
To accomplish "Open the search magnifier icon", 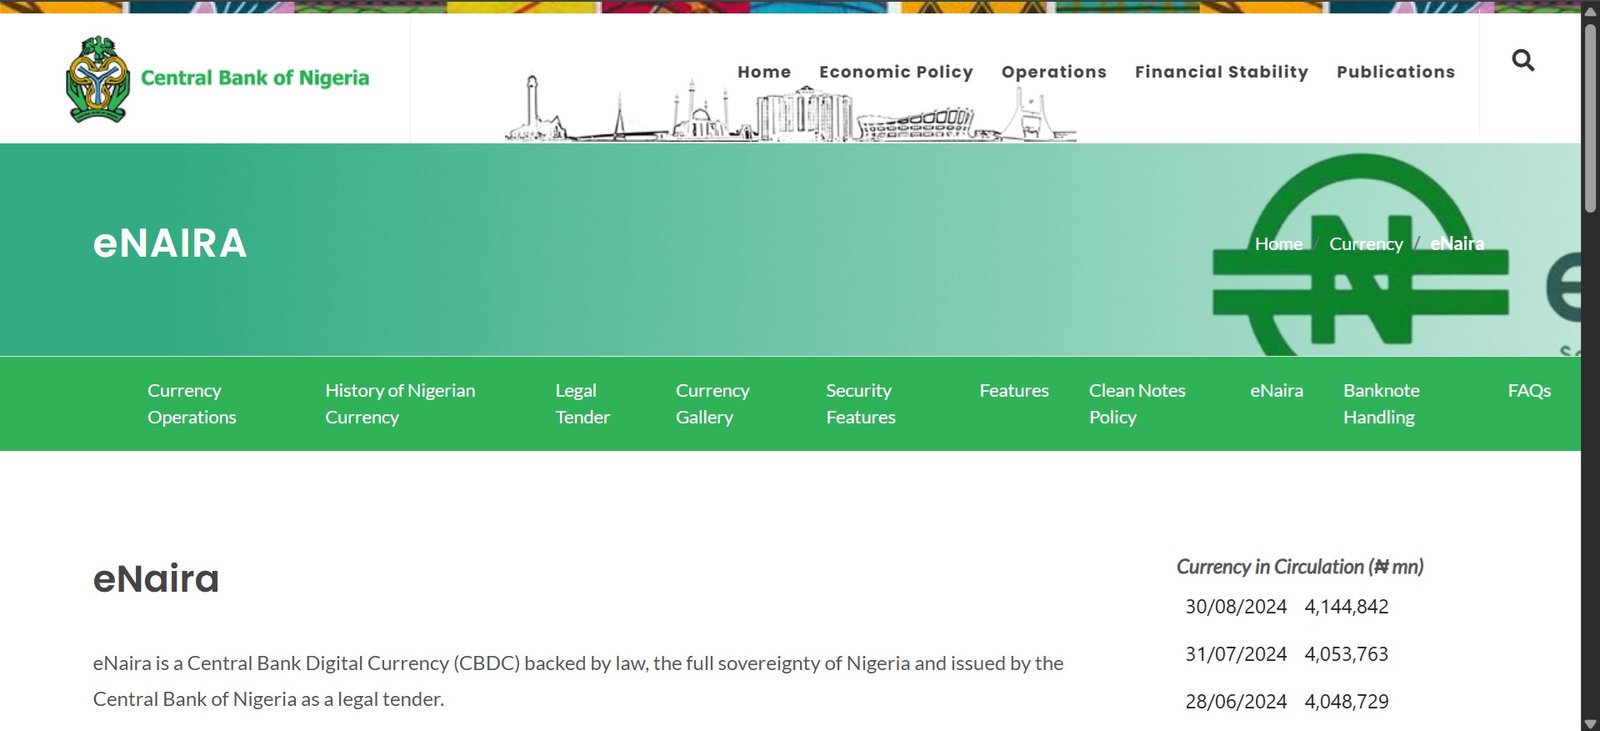I will tap(1523, 60).
